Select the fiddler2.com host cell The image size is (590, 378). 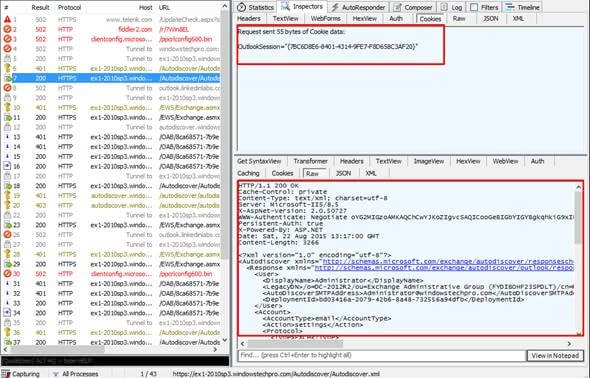[135, 29]
